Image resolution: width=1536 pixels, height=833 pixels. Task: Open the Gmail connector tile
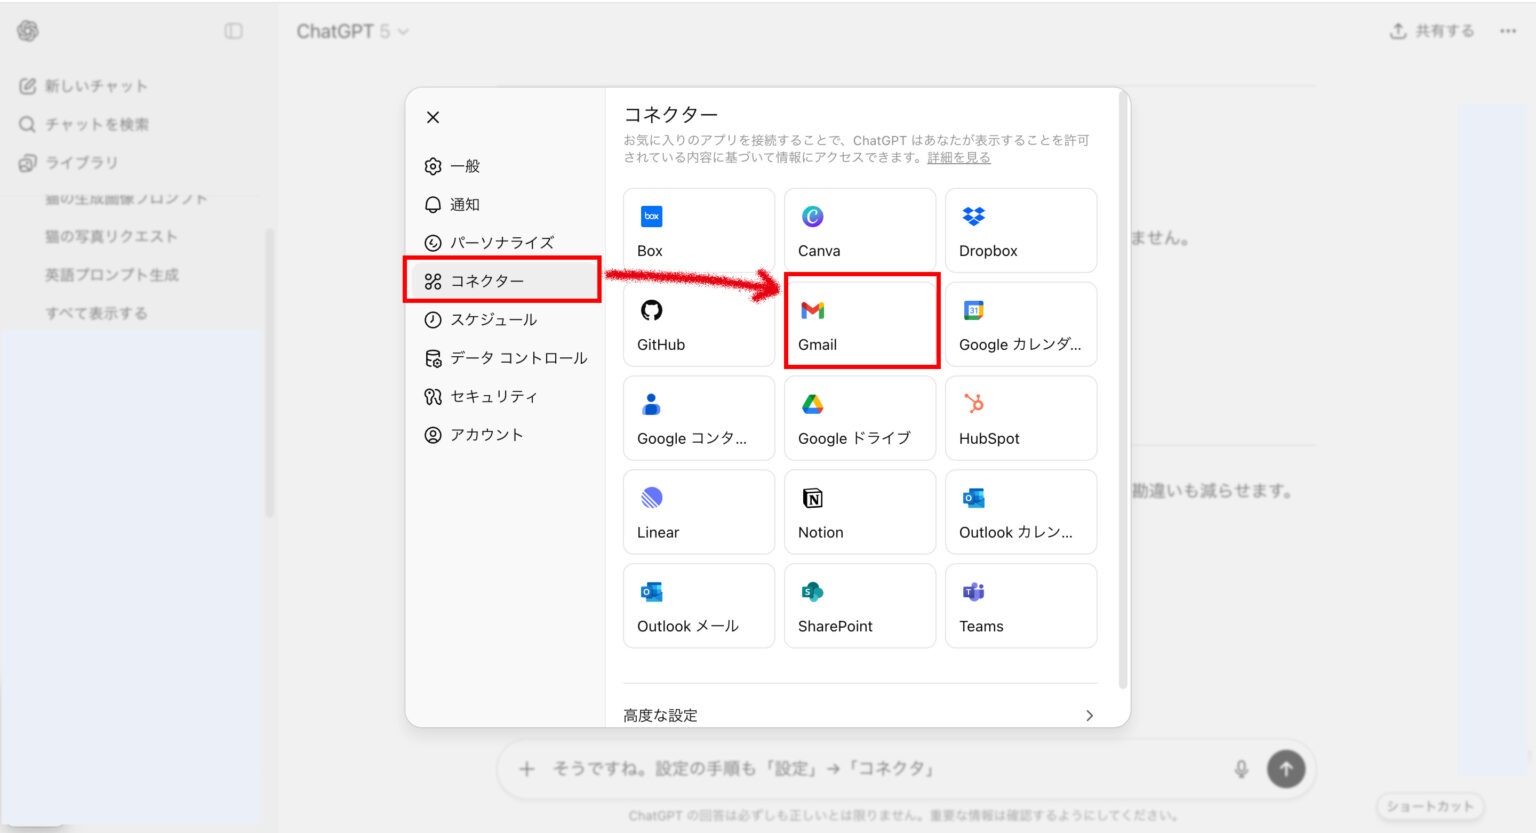(860, 324)
